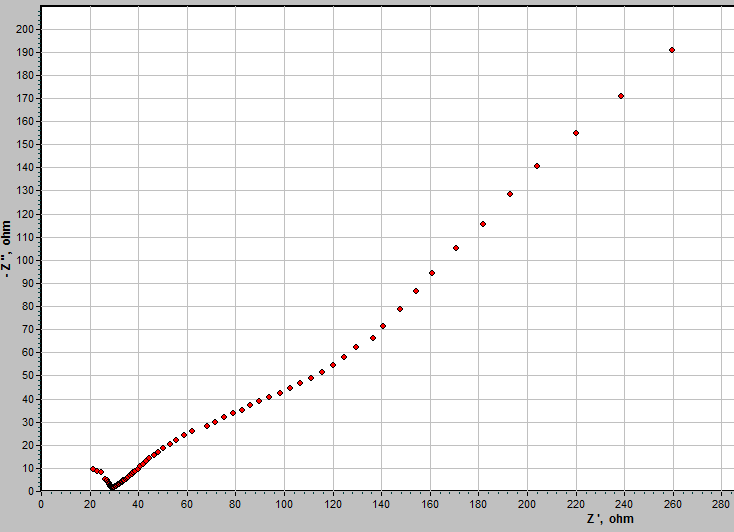Image resolution: width=734 pixels, height=532 pixels.
Task: Select the data point near Z' 238 ohm
Action: [621, 96]
